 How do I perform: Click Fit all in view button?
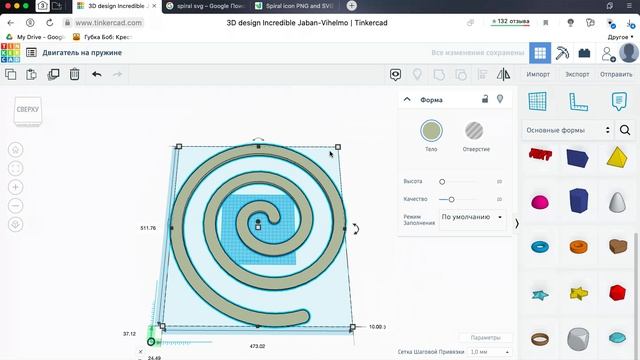[16, 169]
